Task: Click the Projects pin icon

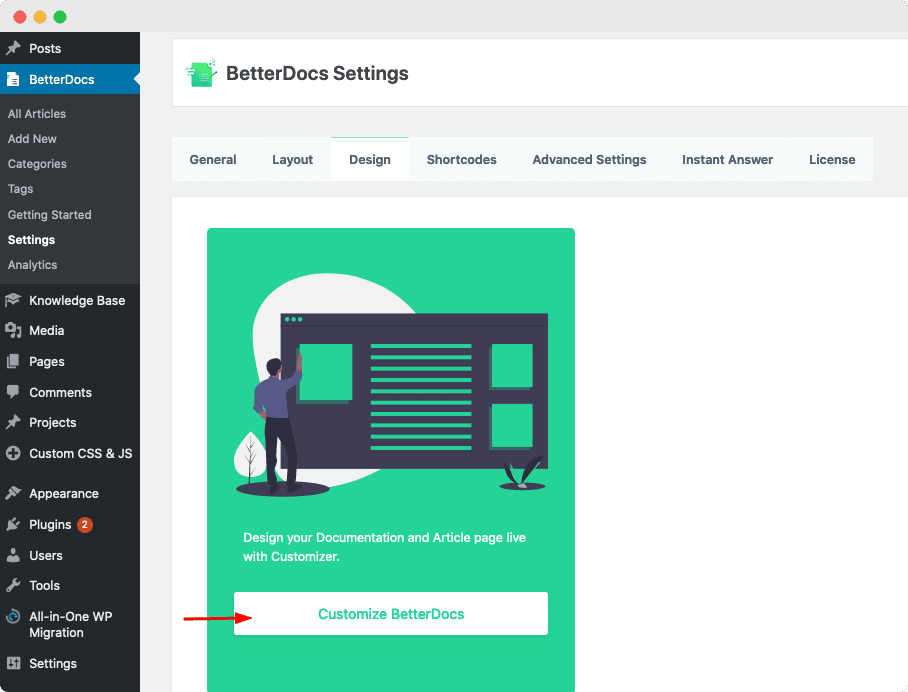Action: [13, 422]
